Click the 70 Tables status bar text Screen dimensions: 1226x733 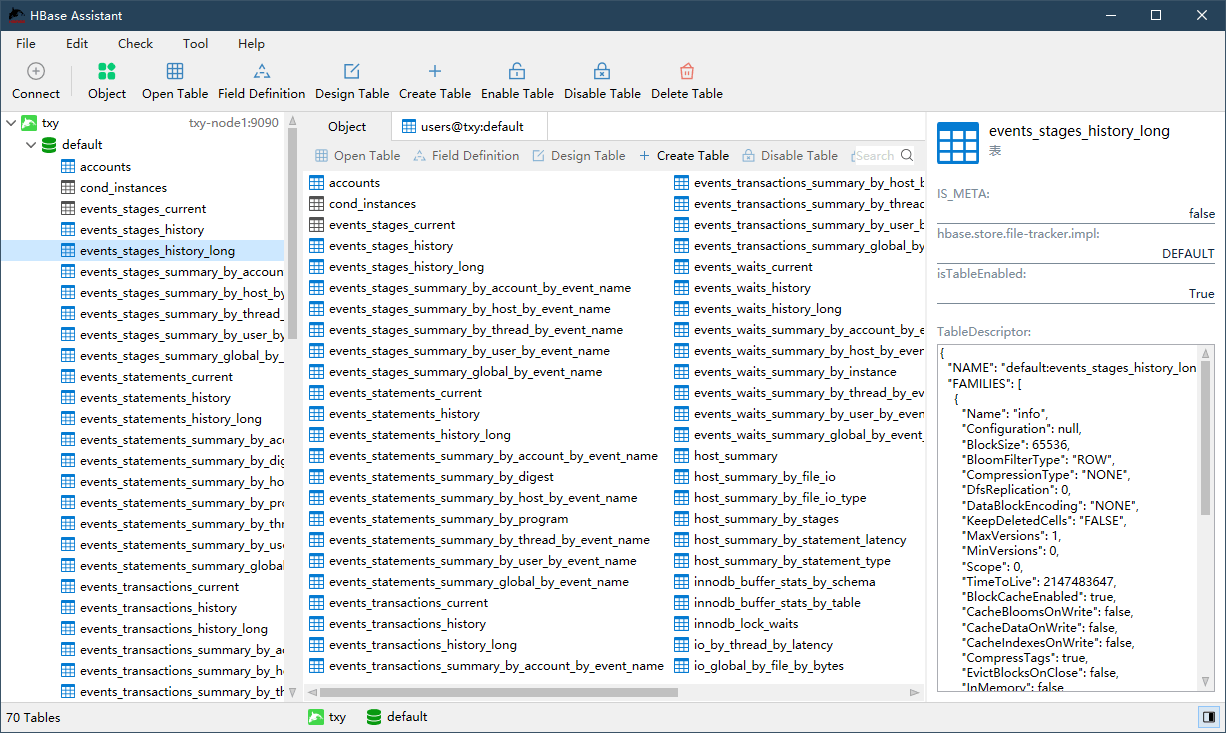click(33, 717)
